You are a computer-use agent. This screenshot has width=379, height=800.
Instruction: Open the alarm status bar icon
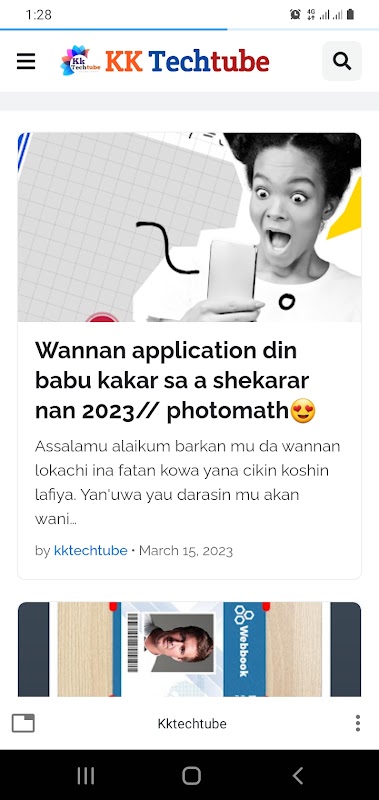pyautogui.click(x=295, y=14)
